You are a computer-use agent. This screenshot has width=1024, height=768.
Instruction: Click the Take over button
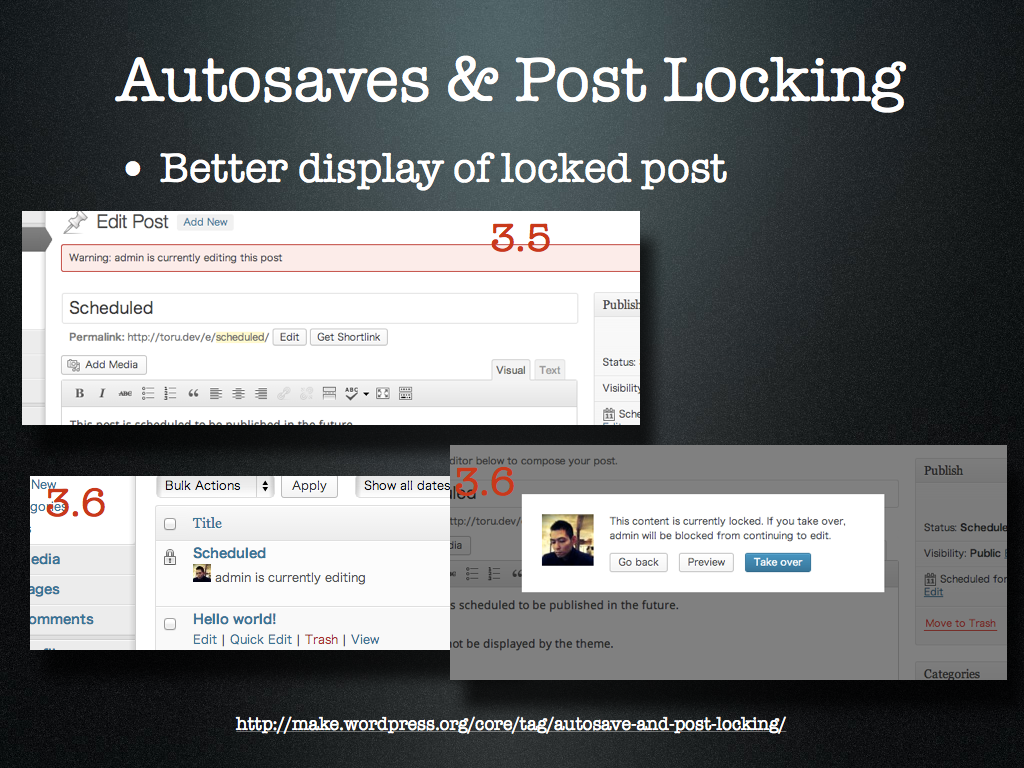(x=778, y=562)
